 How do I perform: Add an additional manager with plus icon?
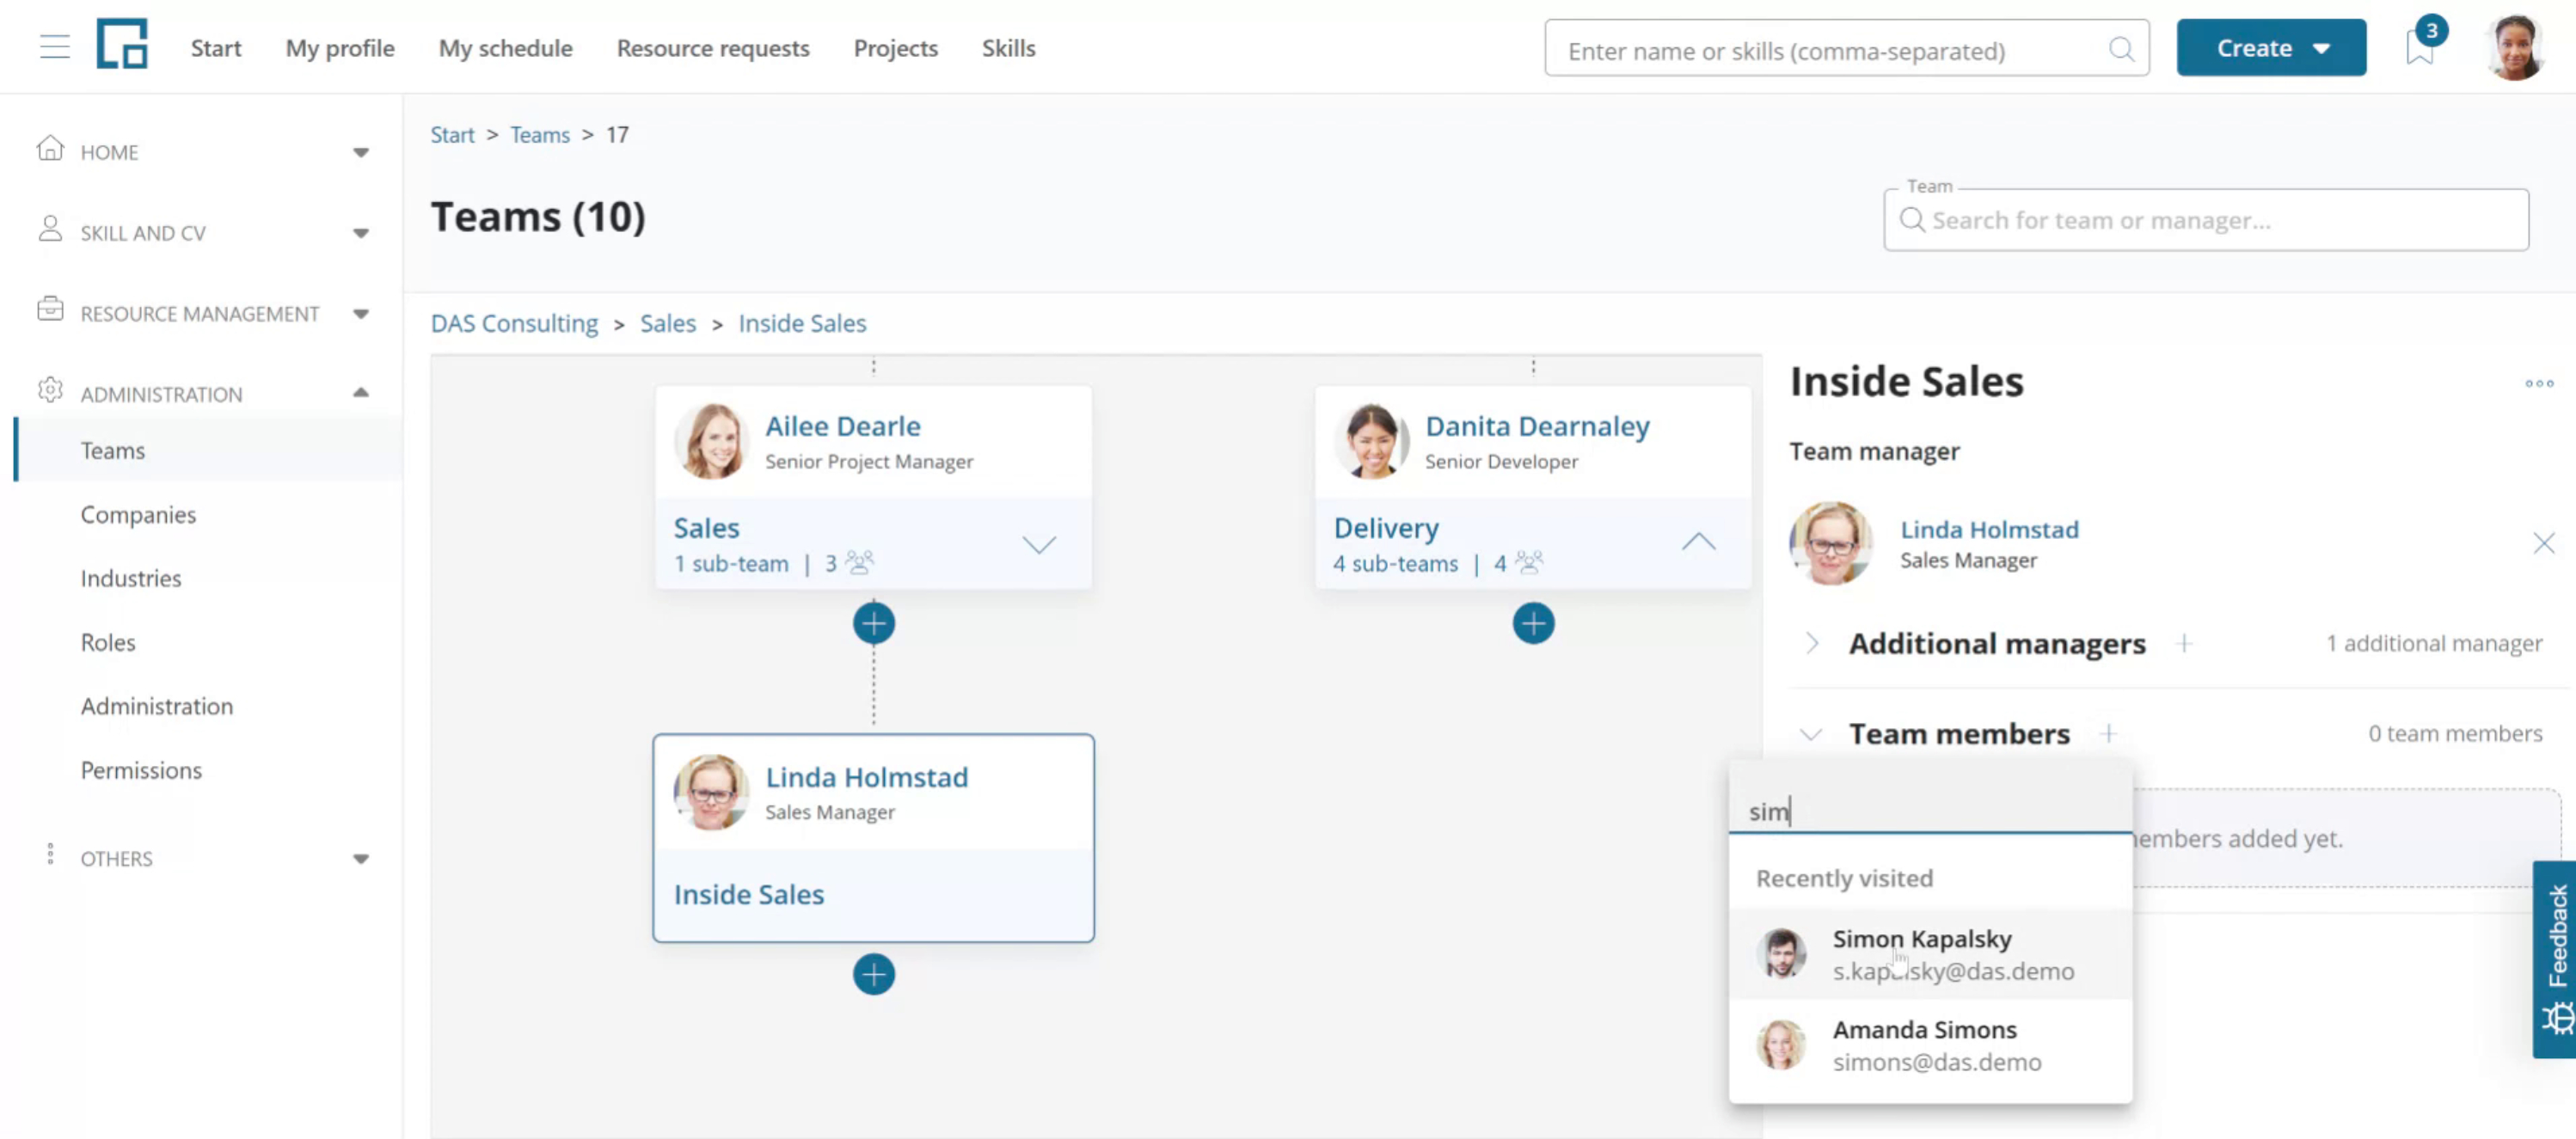(2184, 643)
